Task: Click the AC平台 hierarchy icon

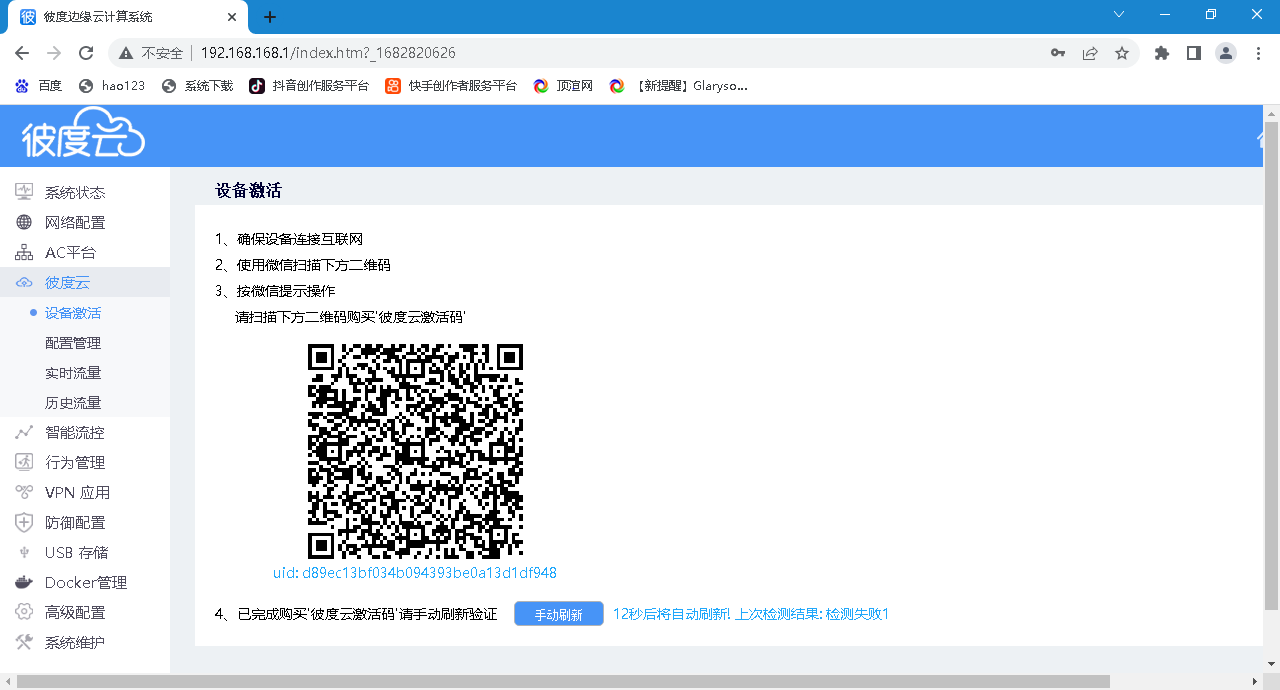Action: pos(24,252)
